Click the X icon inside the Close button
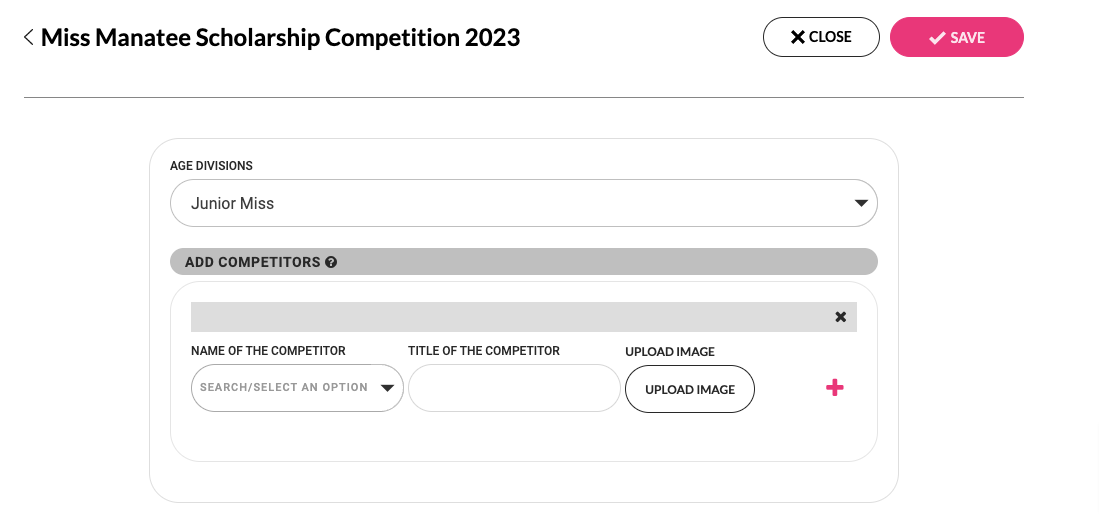Image resolution: width=1099 pixels, height=531 pixels. pyautogui.click(x=797, y=37)
